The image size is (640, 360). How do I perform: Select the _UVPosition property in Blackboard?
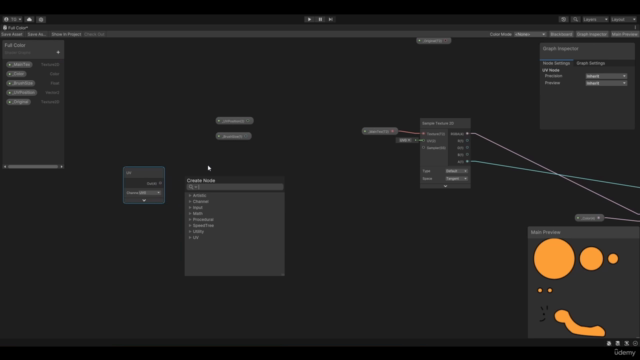coord(22,93)
